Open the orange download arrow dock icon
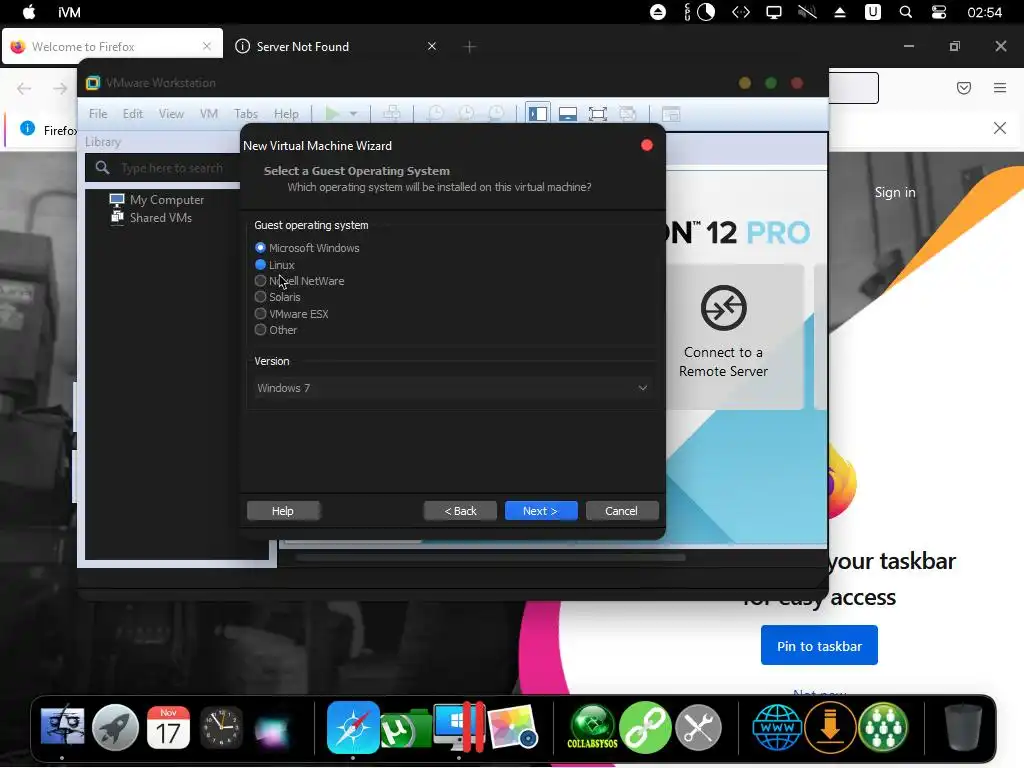The width and height of the screenshot is (1024, 768). [830, 728]
